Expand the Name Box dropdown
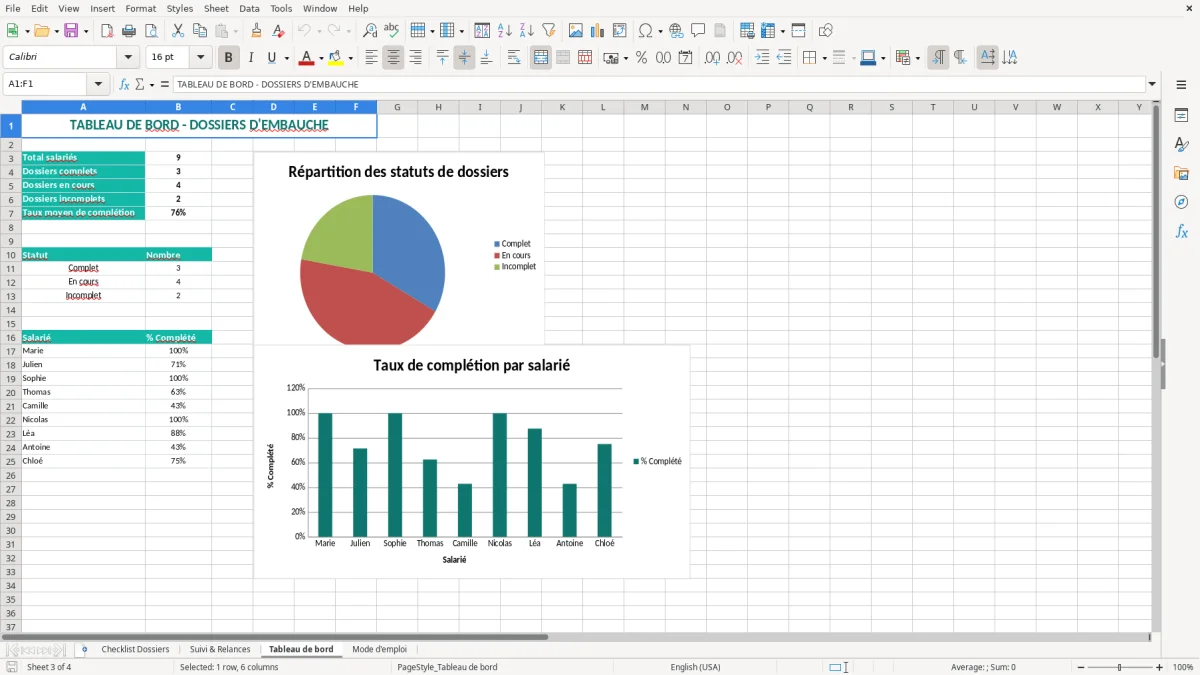The width and height of the screenshot is (1200, 675). 98,85
